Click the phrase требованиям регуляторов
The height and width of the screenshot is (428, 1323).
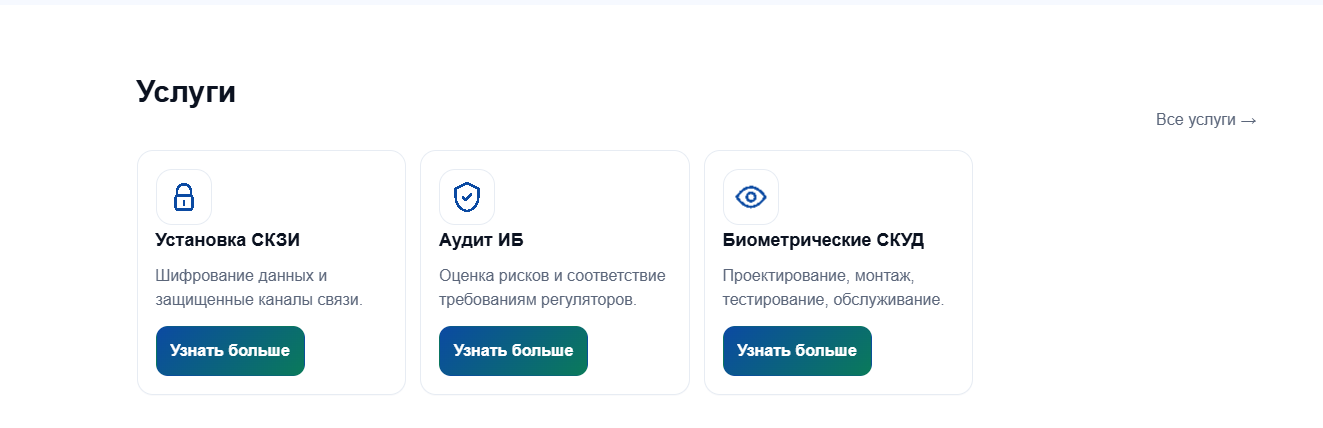538,299
